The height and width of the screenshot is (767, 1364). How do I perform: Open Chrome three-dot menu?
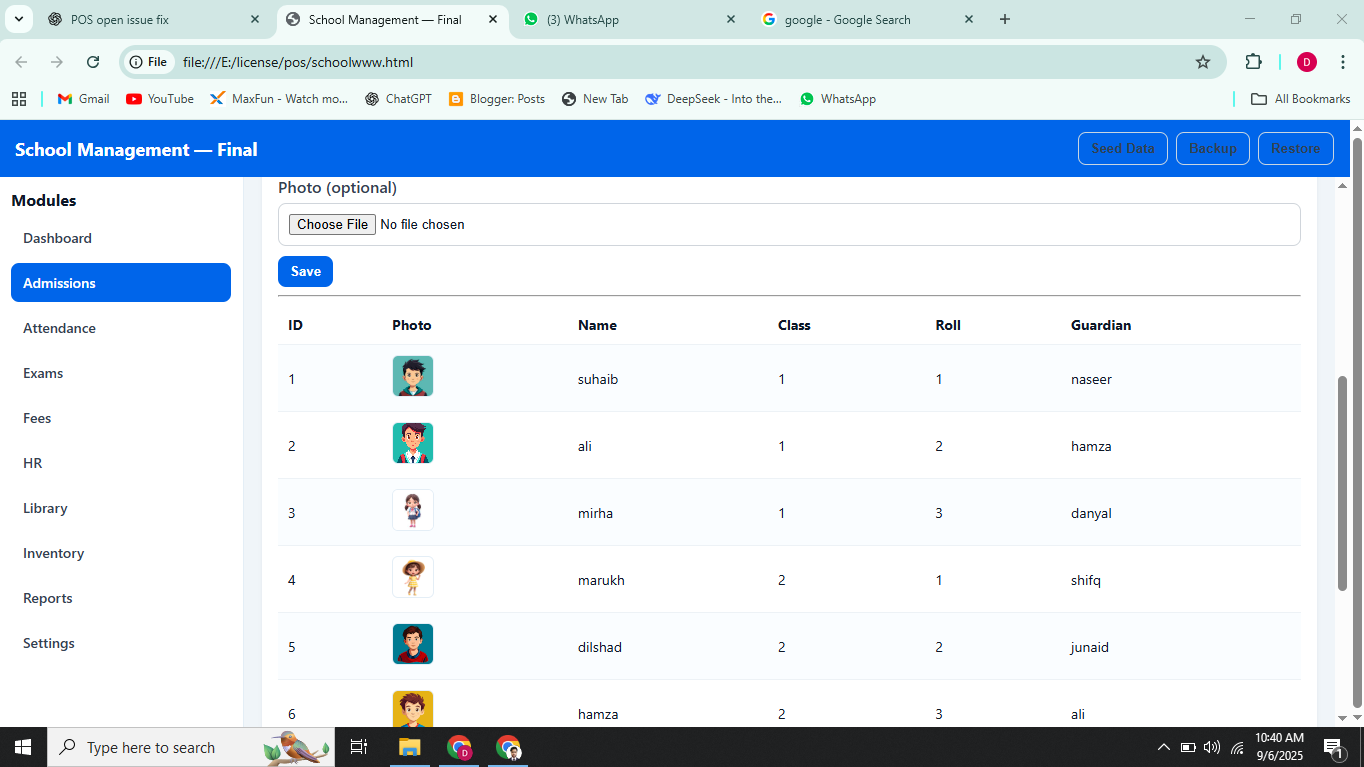click(x=1342, y=62)
